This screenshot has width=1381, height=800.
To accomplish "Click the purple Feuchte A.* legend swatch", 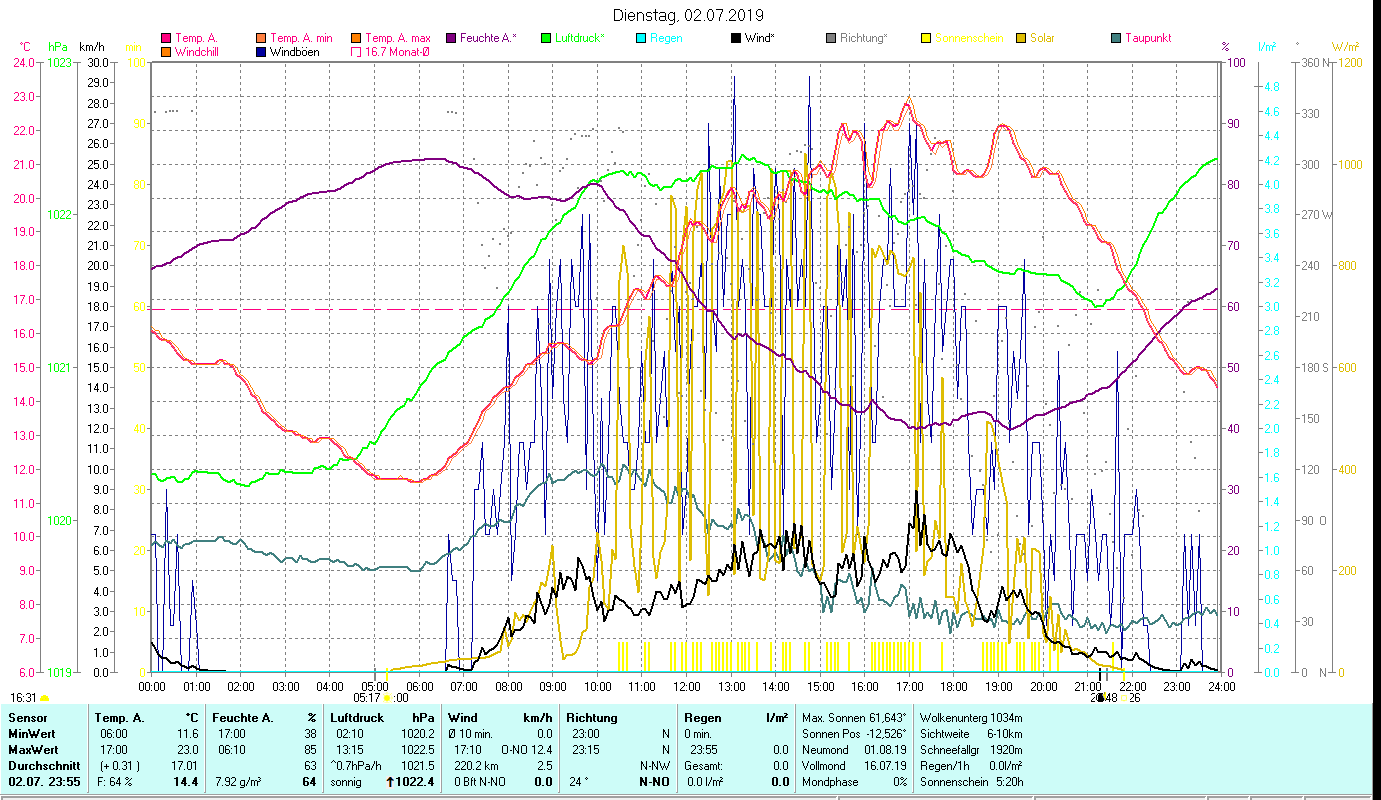I will point(450,39).
